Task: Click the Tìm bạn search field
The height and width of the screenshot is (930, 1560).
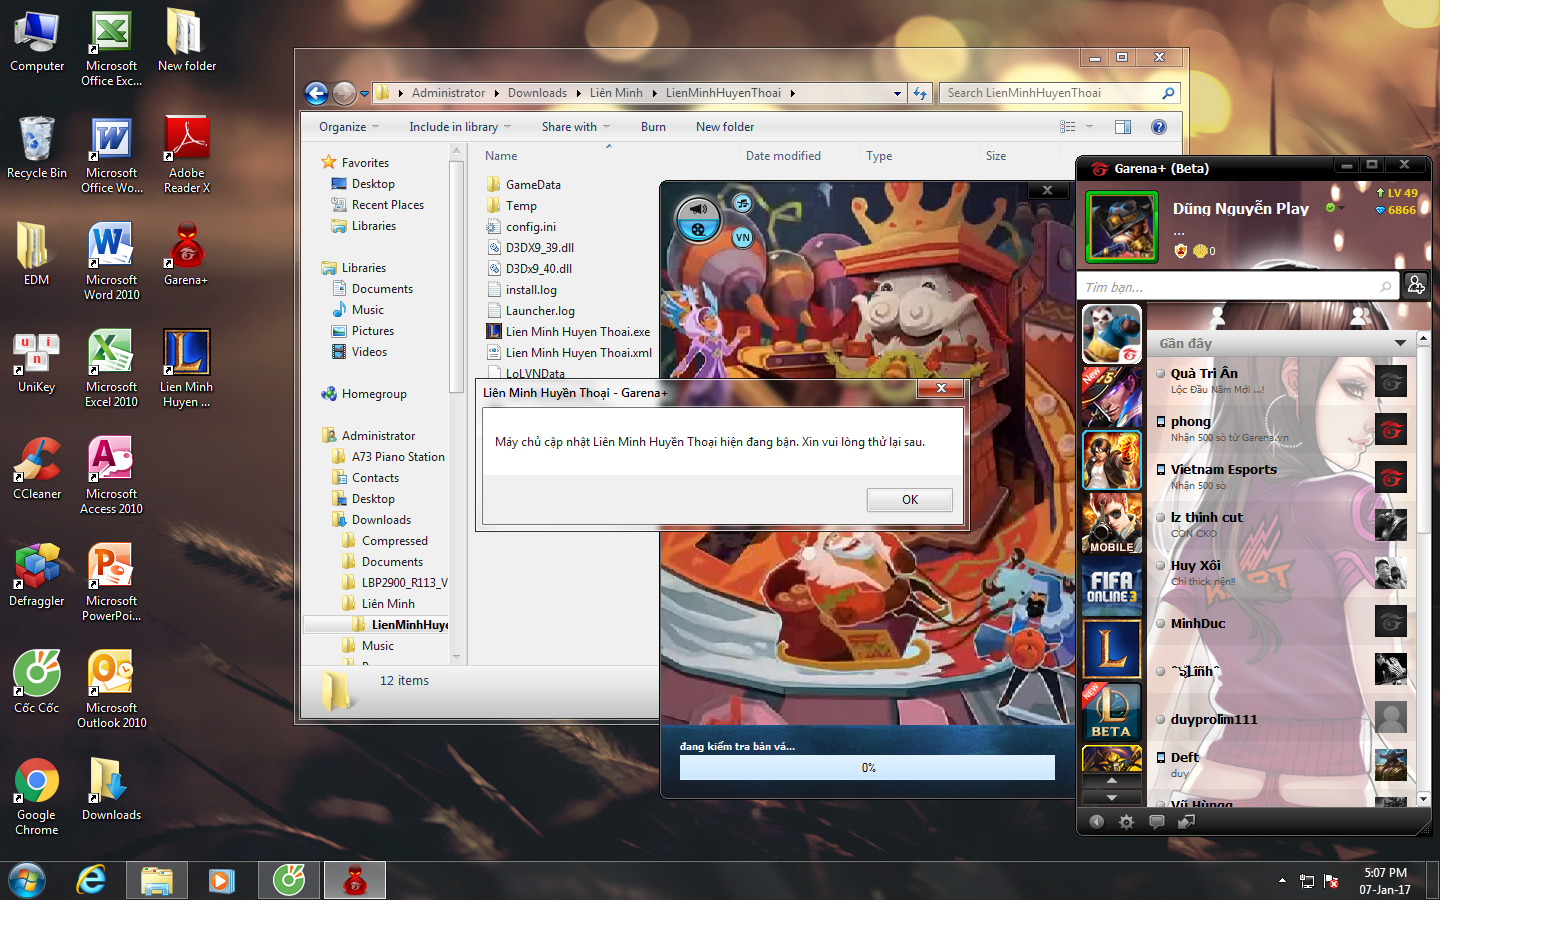Action: 1237,287
